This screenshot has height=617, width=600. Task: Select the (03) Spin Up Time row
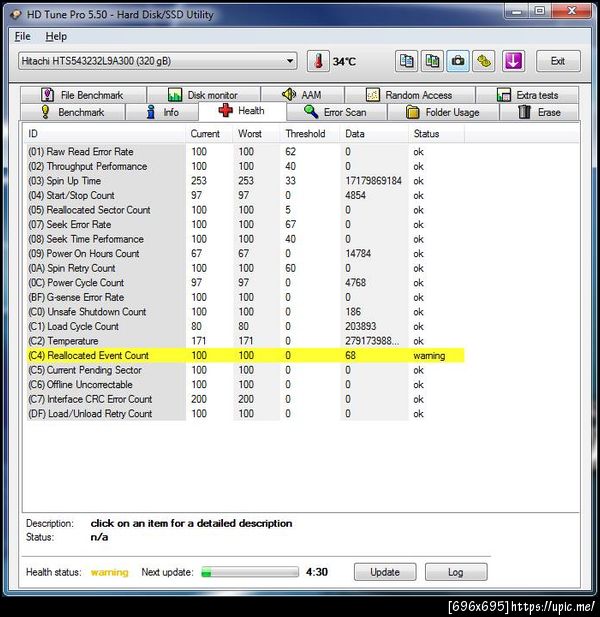(x=246, y=181)
